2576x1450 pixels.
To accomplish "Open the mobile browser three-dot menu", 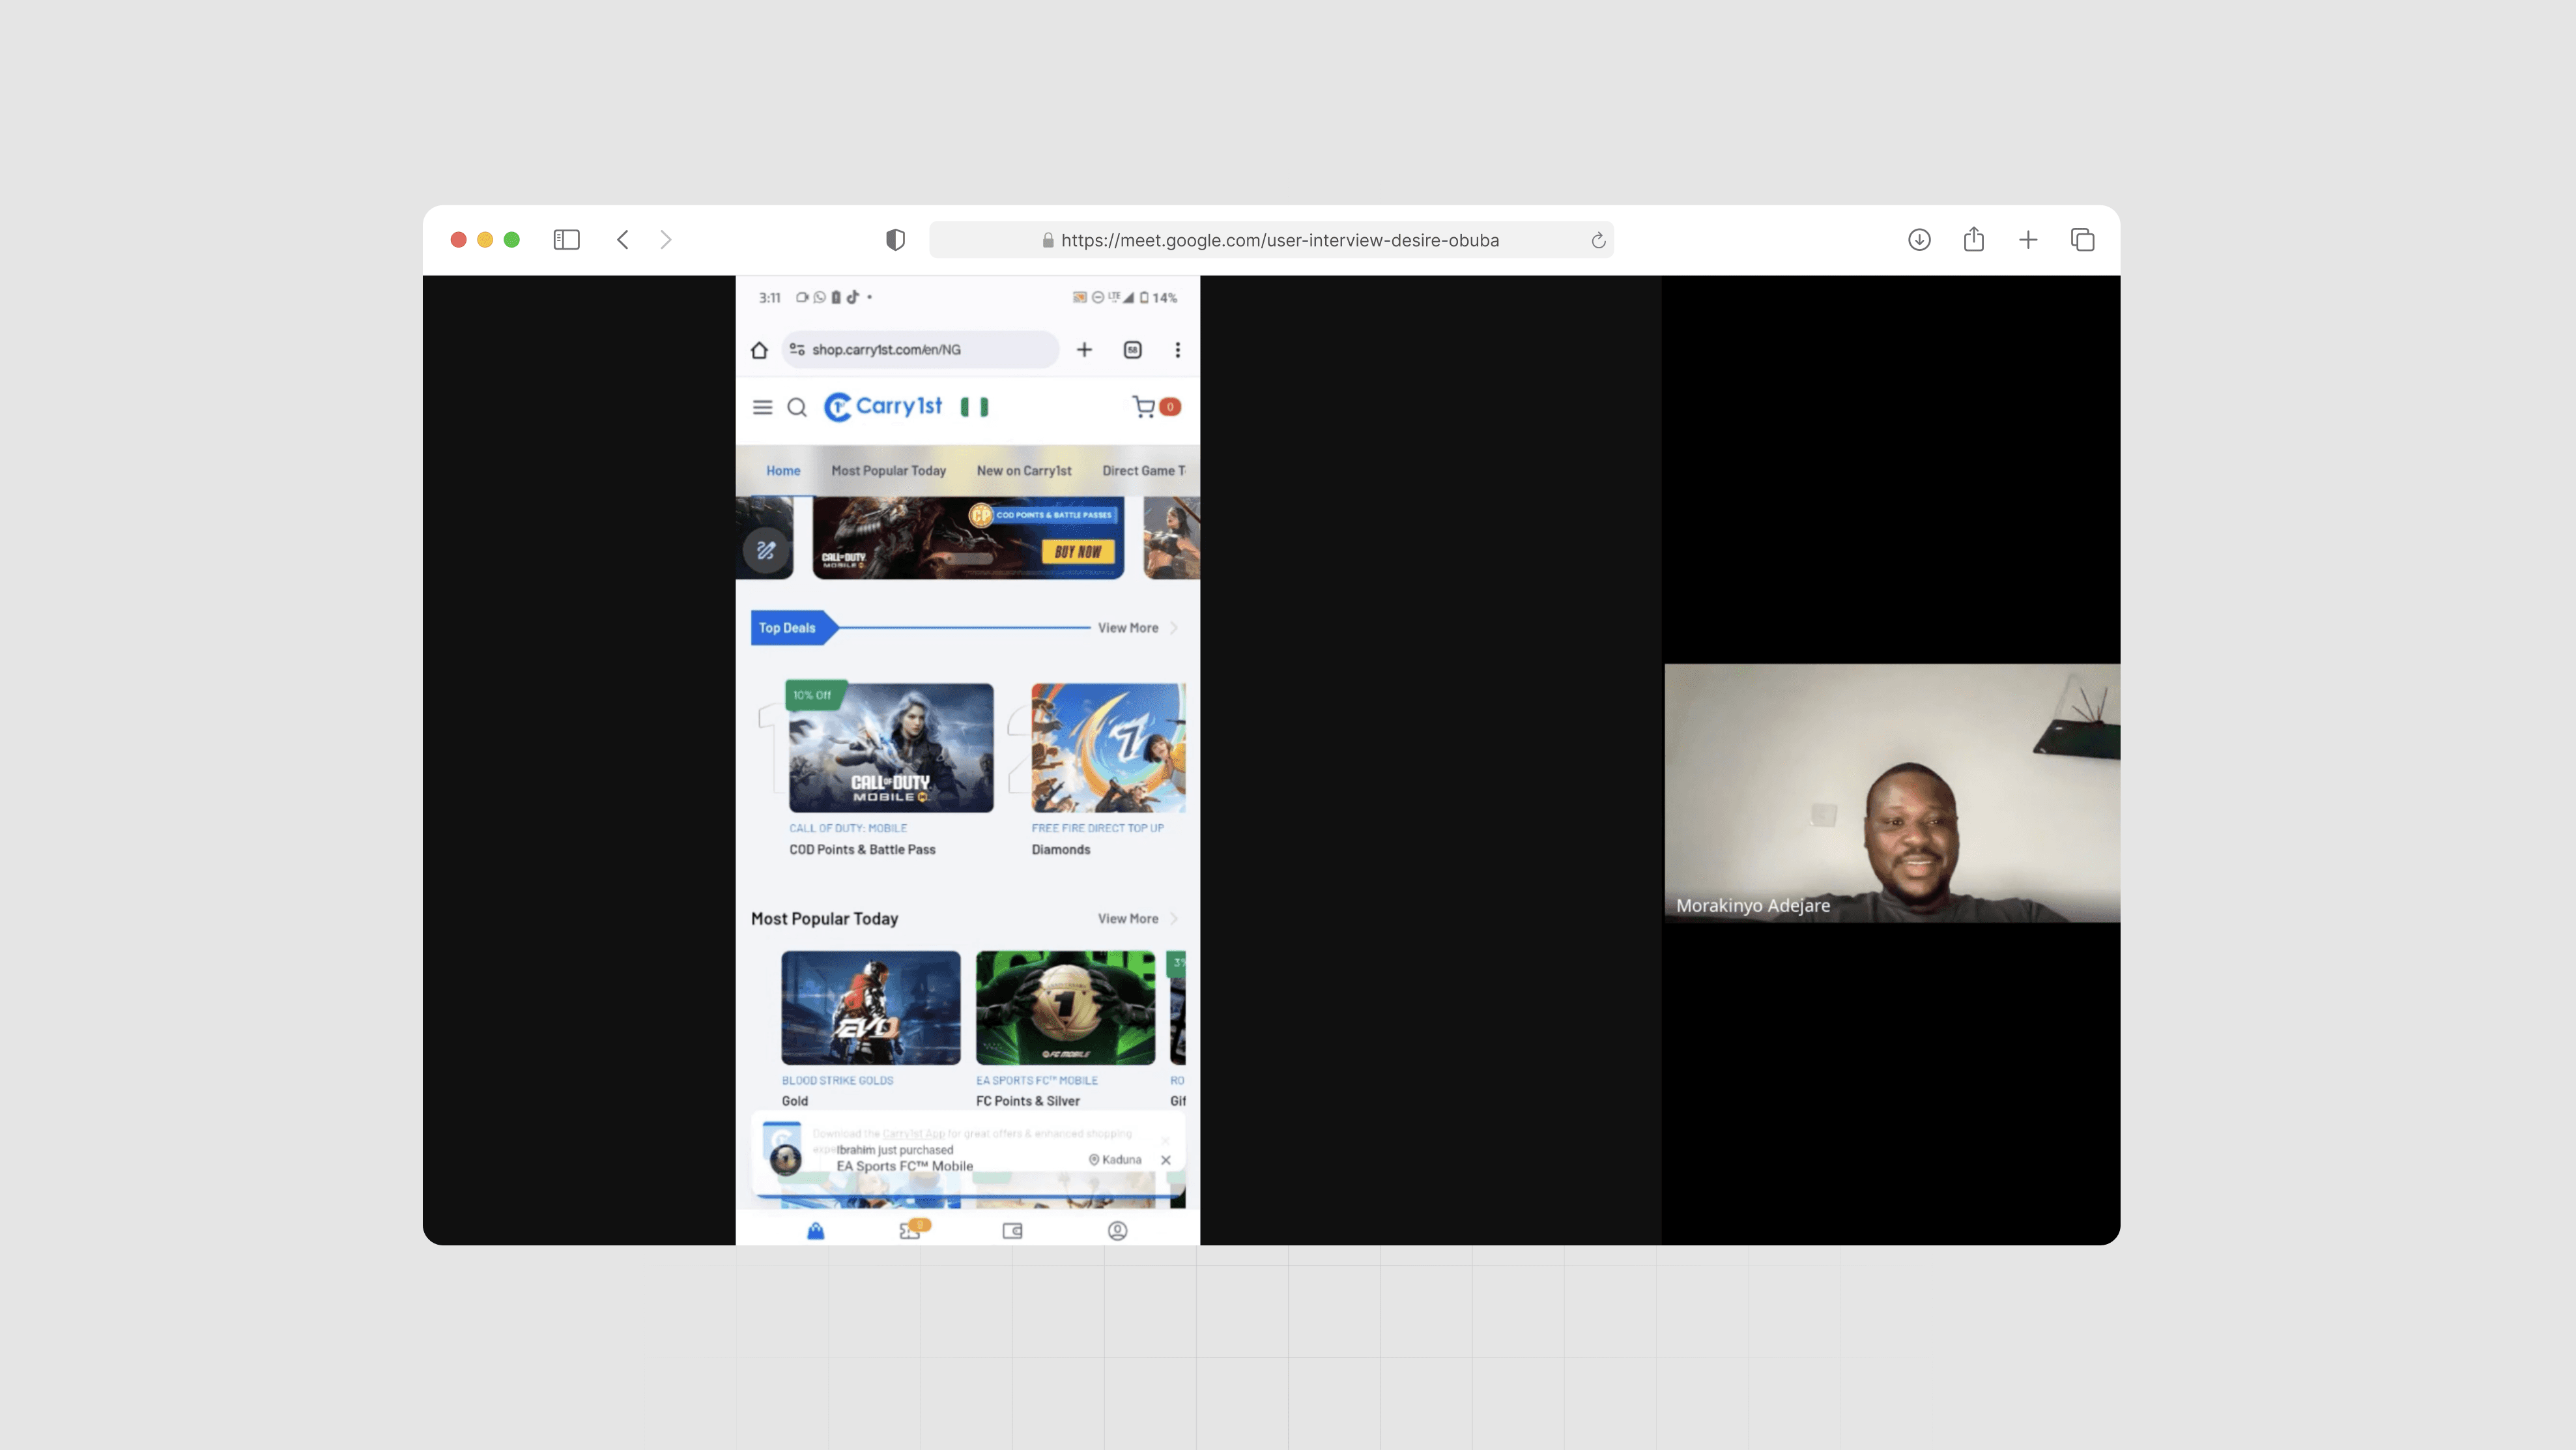I will [1177, 350].
